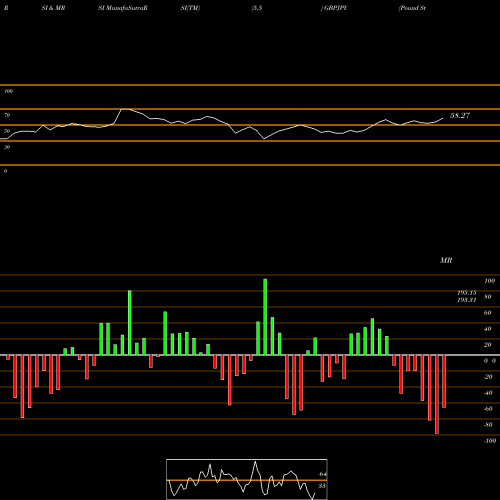Click the MR axis label -60
The image size is (500, 500).
pyautogui.click(x=488, y=409)
